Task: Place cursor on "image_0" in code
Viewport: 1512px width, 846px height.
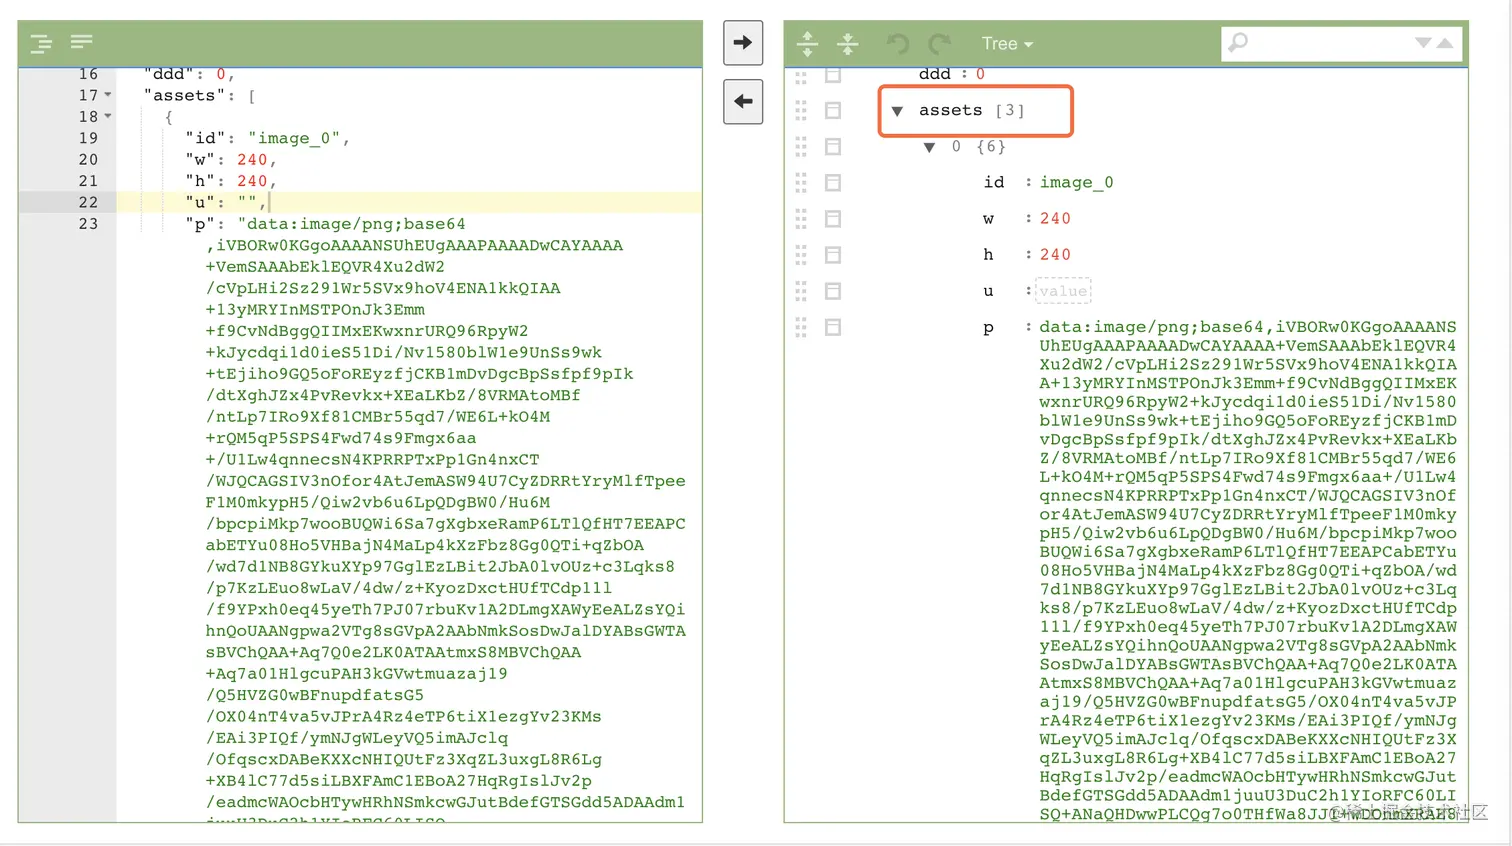Action: pyautogui.click(x=294, y=138)
